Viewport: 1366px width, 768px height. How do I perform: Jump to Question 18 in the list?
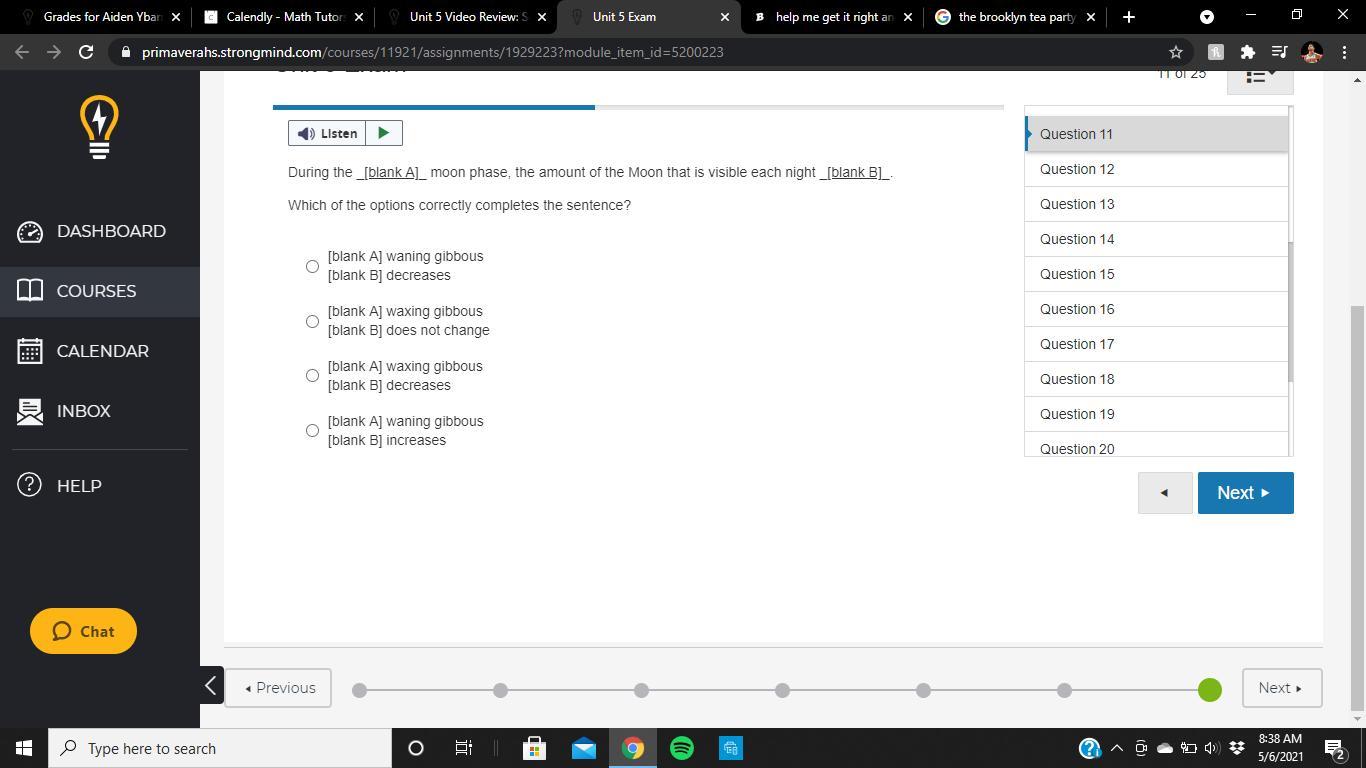click(1156, 379)
